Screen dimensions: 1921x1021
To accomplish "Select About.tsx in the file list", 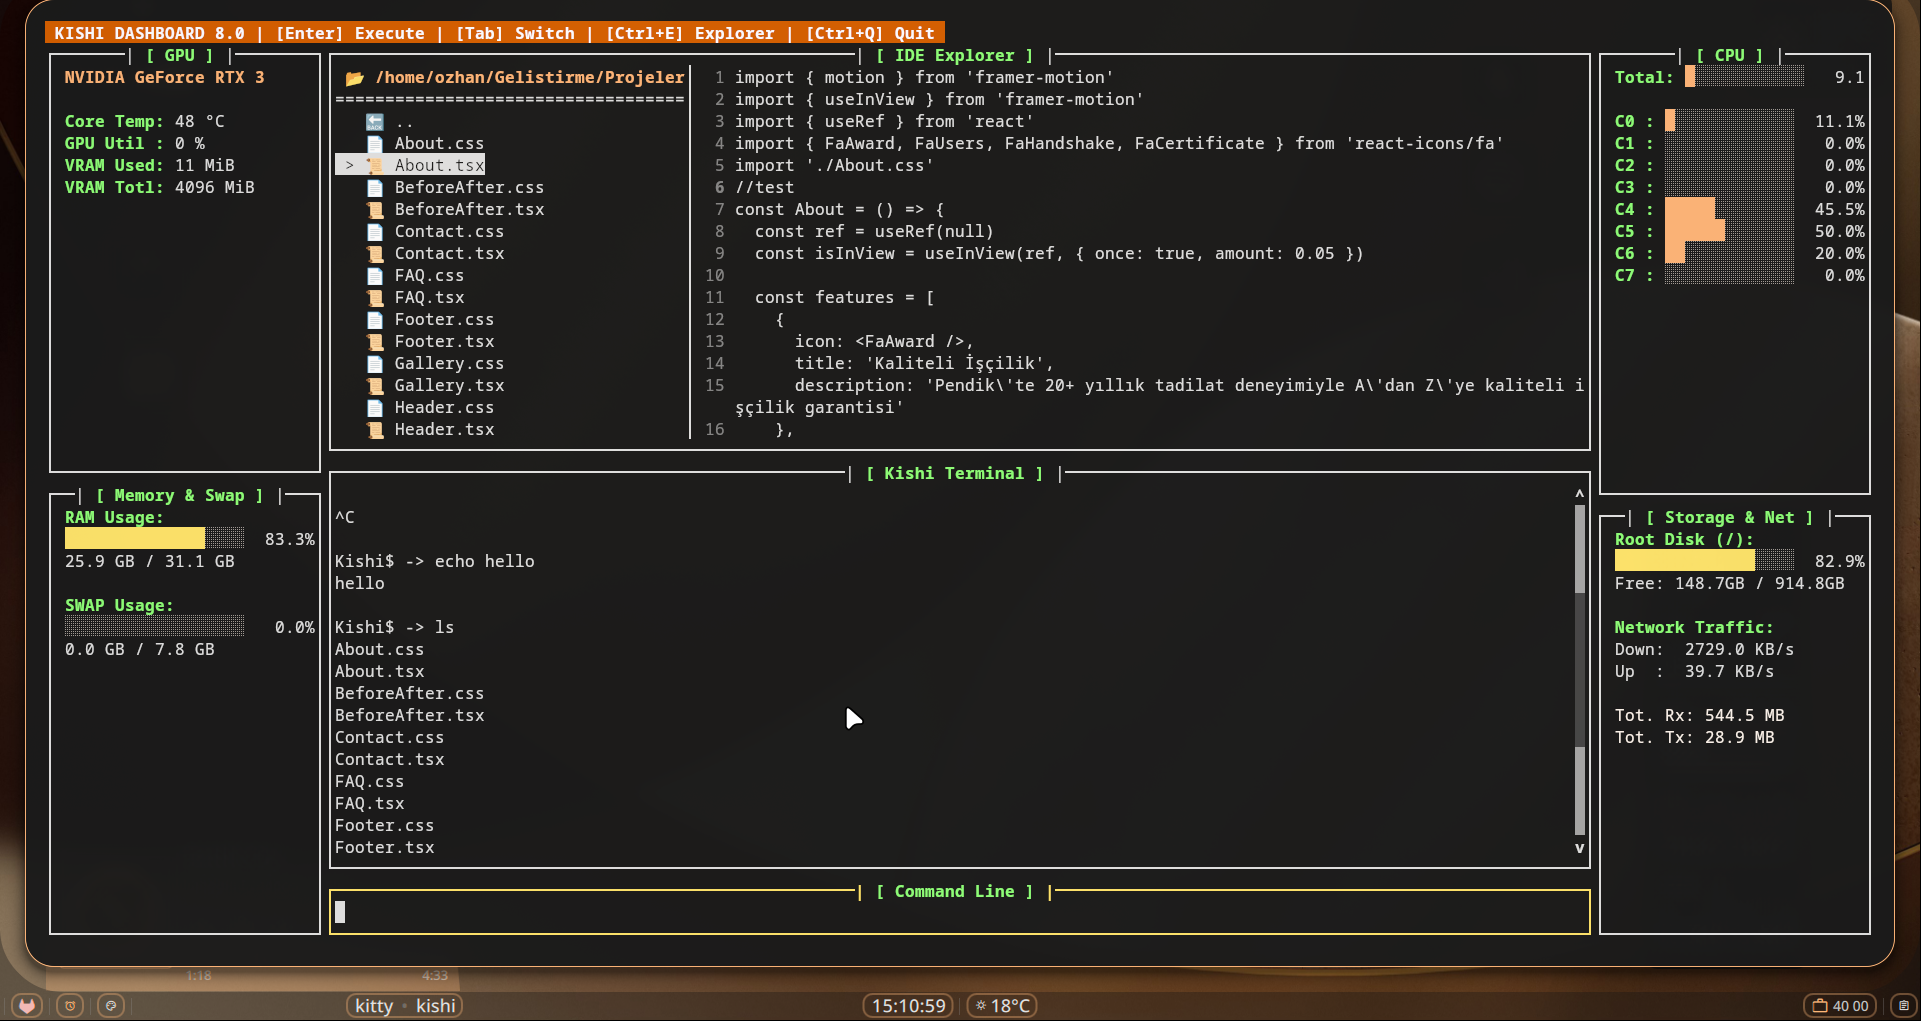I will pyautogui.click(x=439, y=166).
